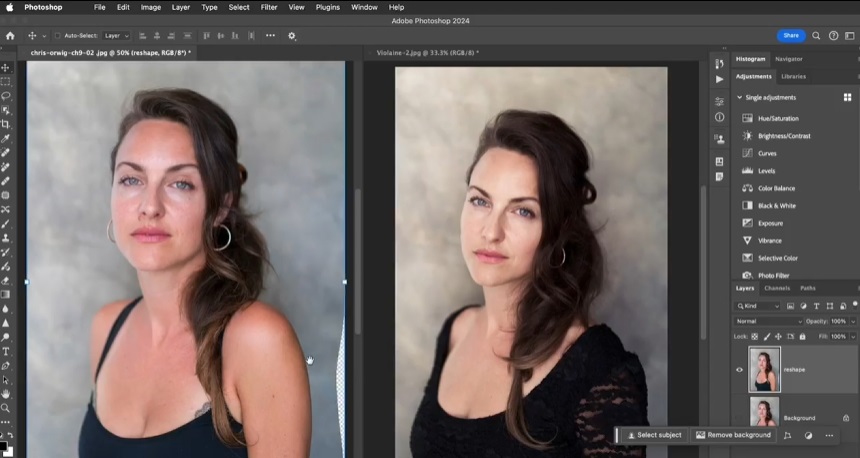Collapse the Single adjustments section
Image resolution: width=860 pixels, height=458 pixels.
[x=740, y=97]
